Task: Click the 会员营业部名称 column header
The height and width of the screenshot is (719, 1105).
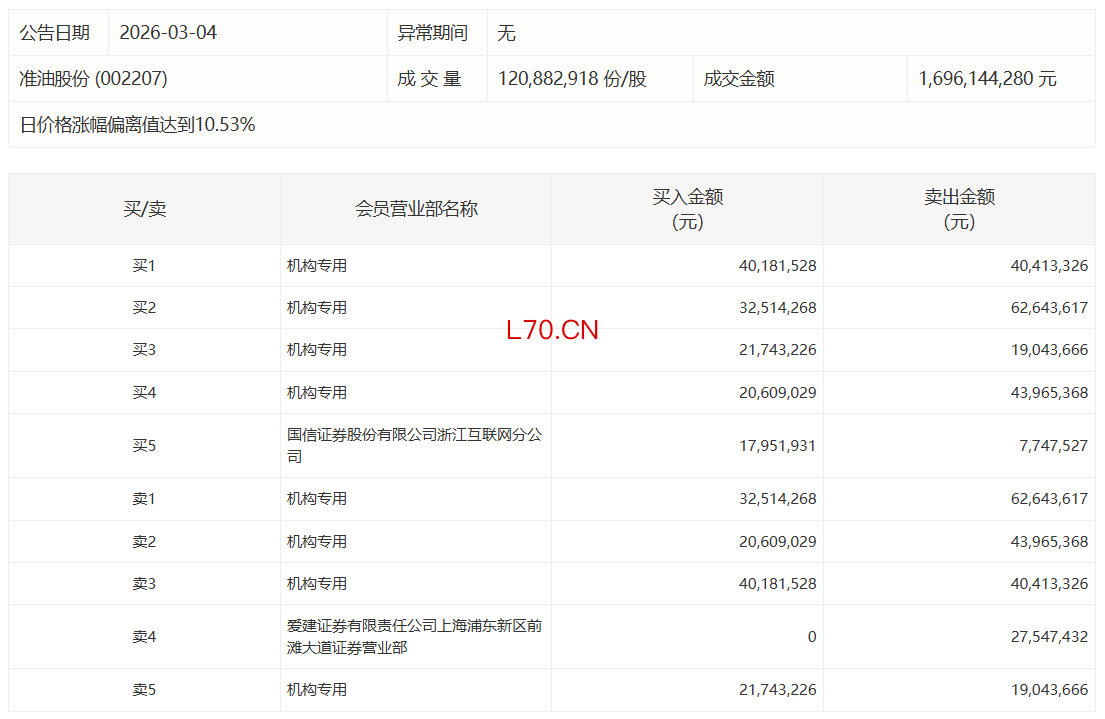Action: pos(416,209)
